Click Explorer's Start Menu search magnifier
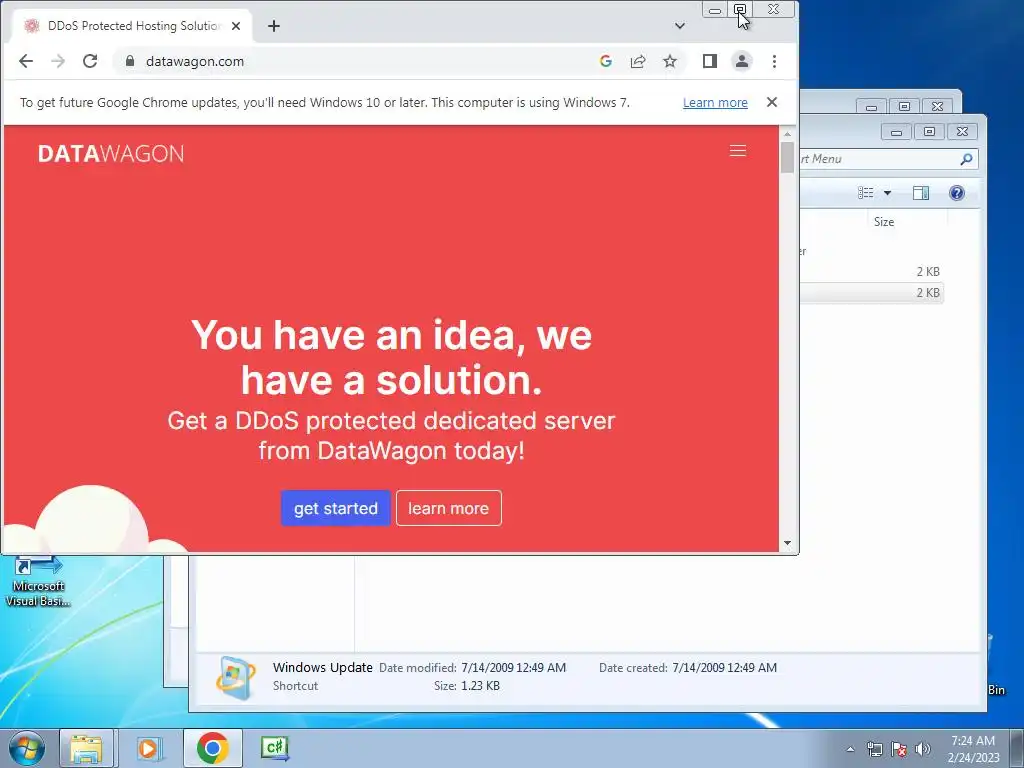1024x768 pixels. tap(966, 159)
